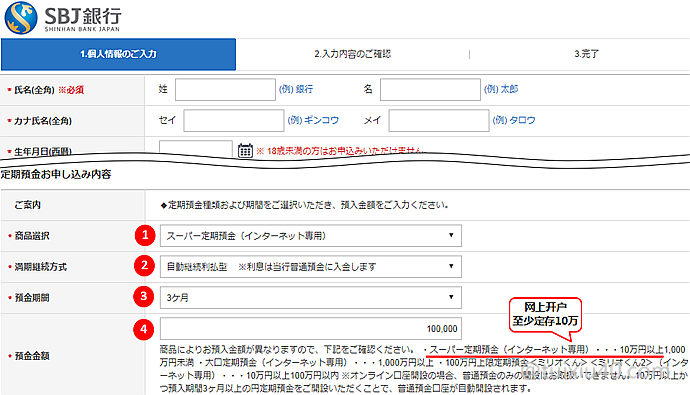Click the SBJ Bank logo
690x395 pixels.
(x=63, y=18)
